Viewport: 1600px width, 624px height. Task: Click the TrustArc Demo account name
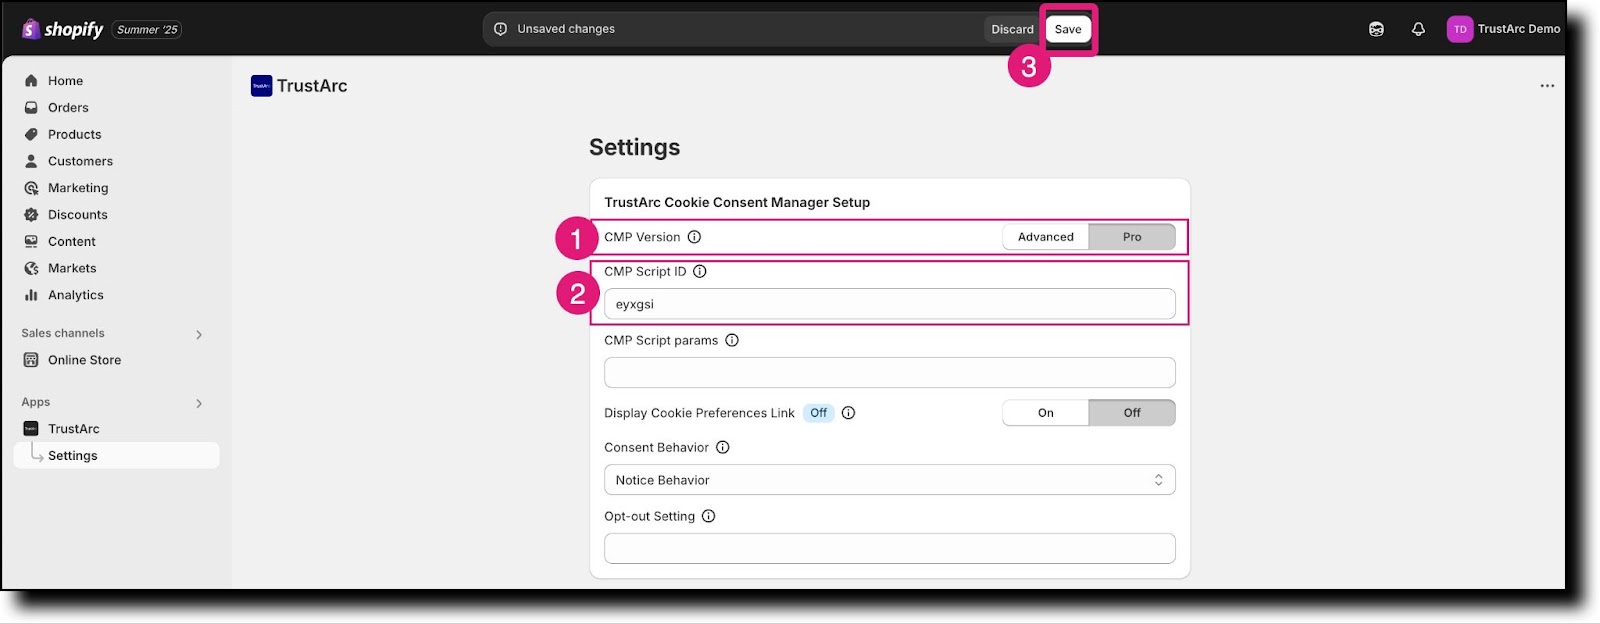tap(1519, 29)
